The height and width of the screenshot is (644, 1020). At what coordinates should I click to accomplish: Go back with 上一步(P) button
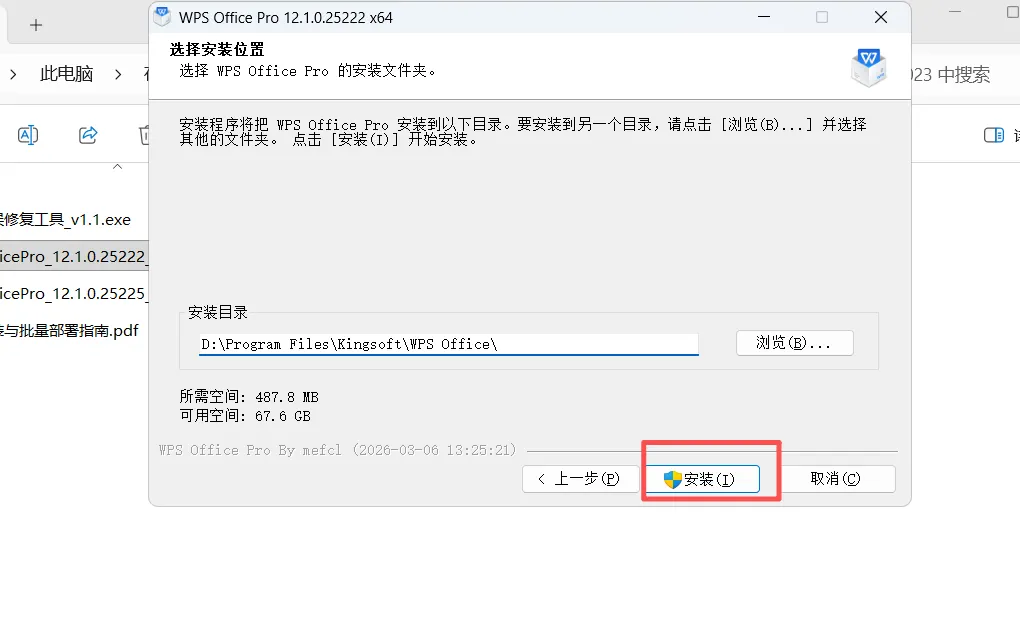click(580, 479)
